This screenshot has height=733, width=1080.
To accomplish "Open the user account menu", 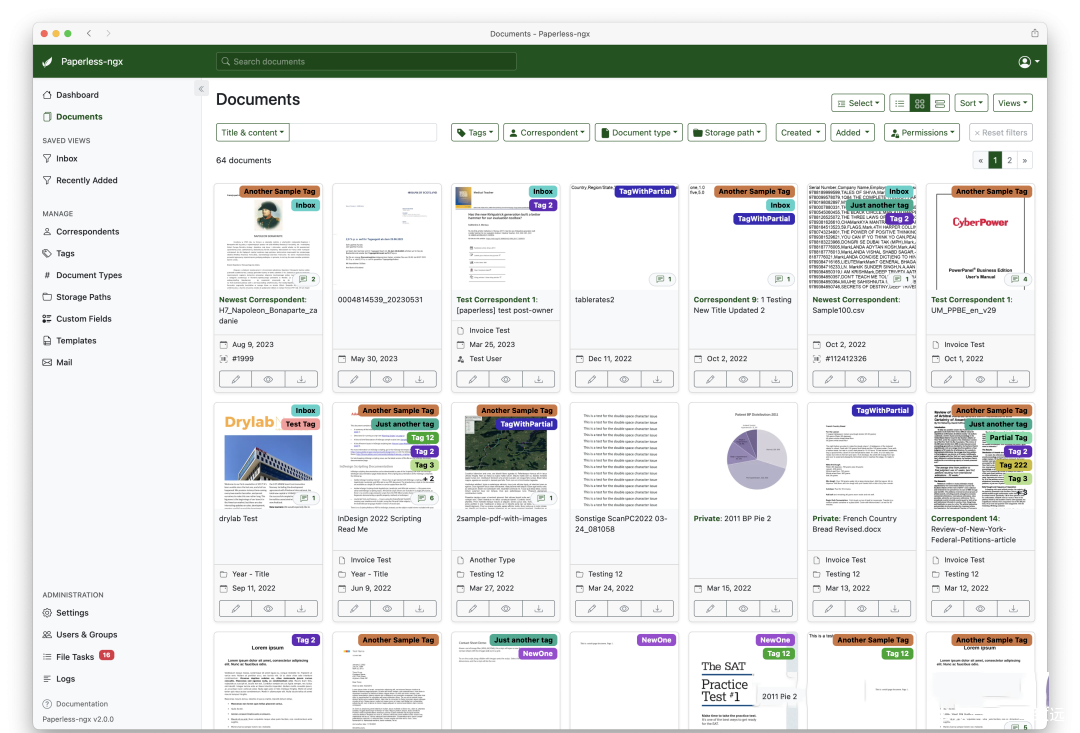I will 1028,62.
